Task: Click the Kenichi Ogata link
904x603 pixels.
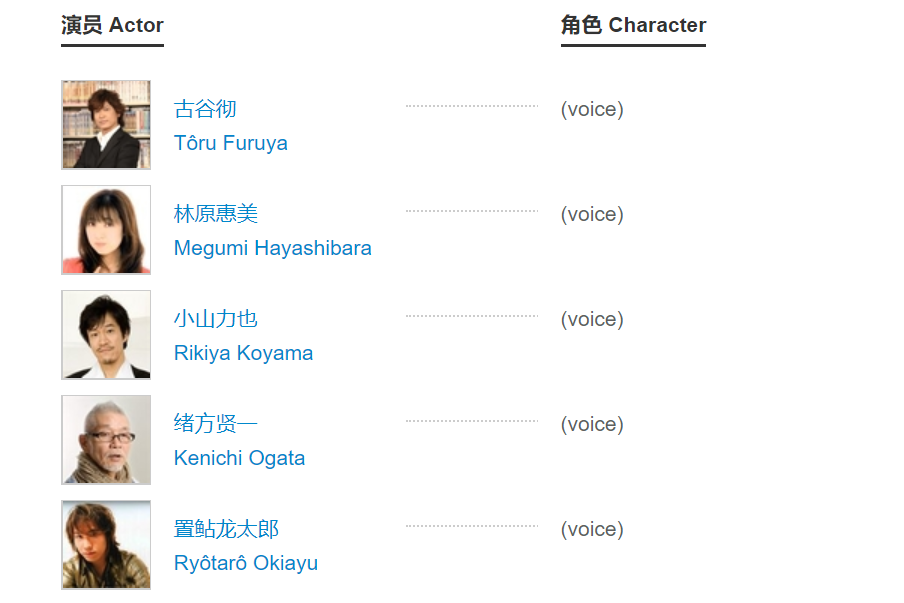Action: click(x=239, y=458)
